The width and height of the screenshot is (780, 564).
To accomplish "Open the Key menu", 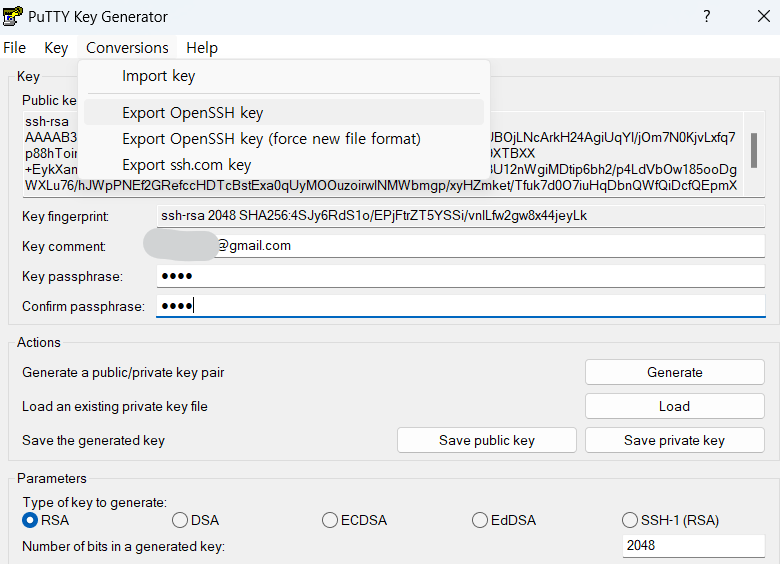I will click(56, 48).
